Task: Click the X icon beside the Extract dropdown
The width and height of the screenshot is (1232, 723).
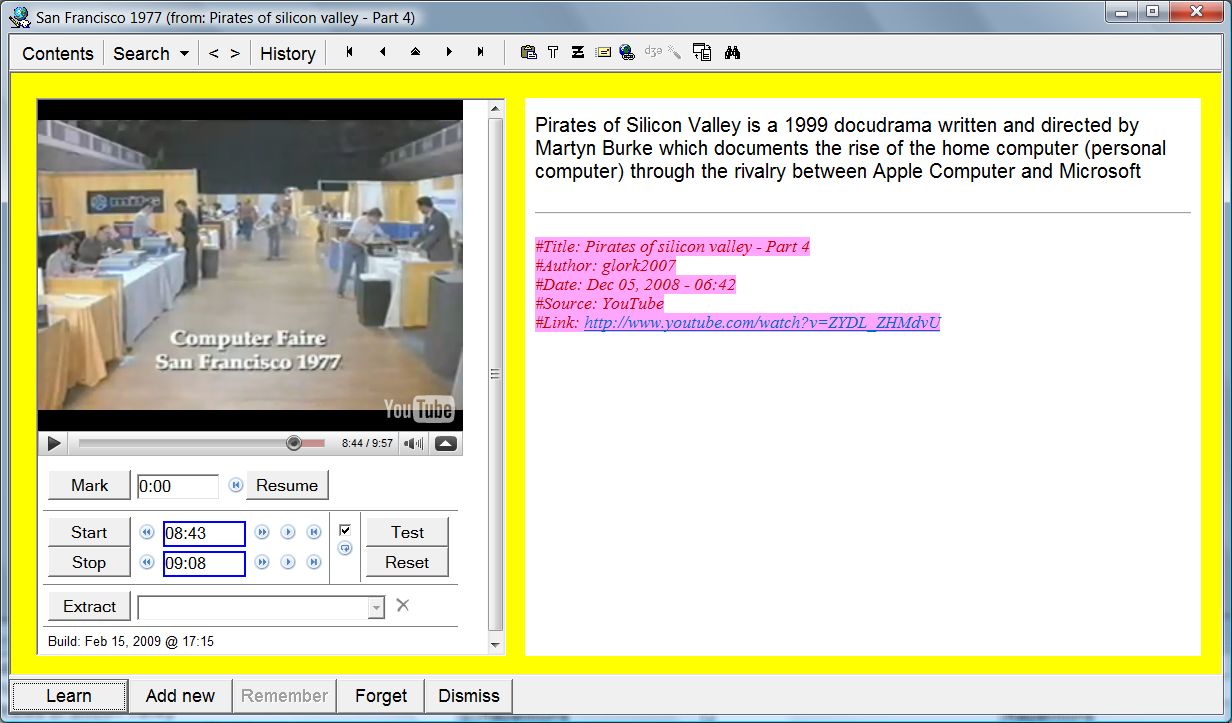Action: click(403, 605)
